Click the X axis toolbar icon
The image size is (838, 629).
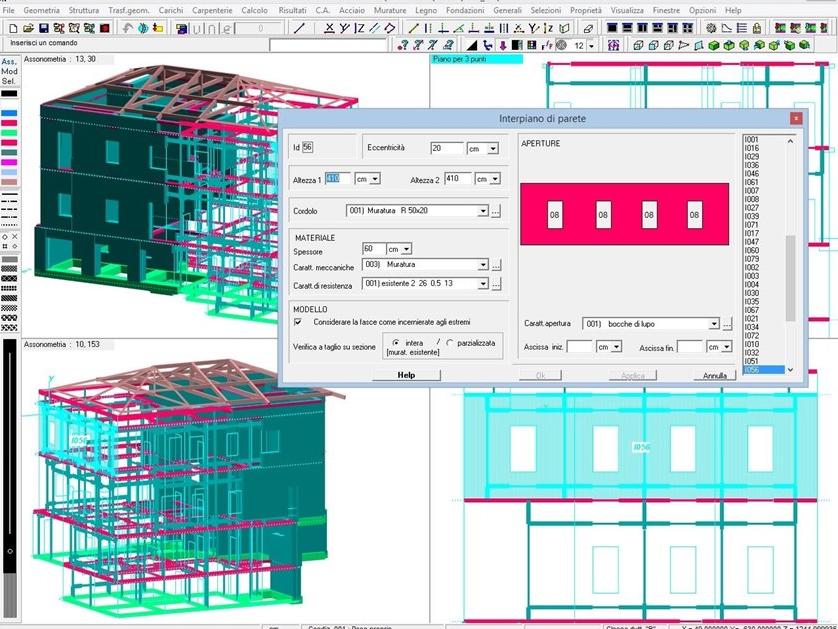coord(330,28)
